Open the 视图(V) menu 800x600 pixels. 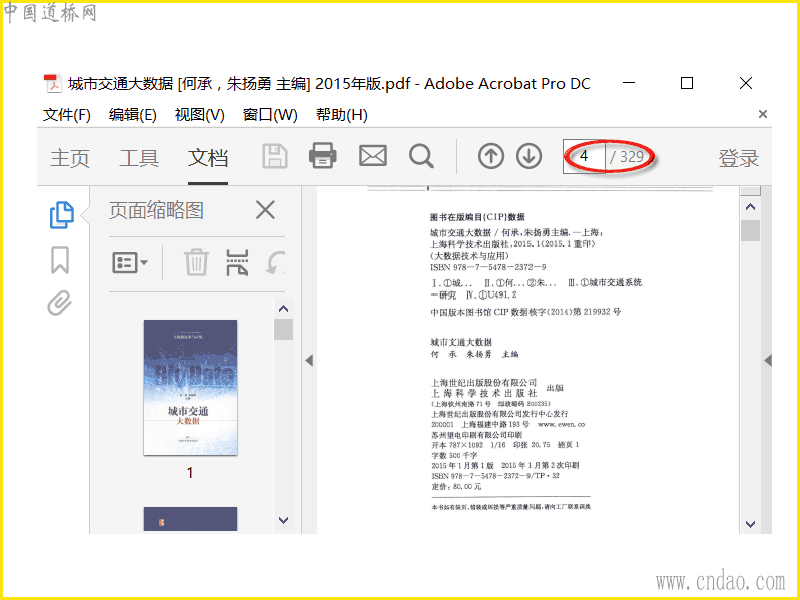click(199, 115)
